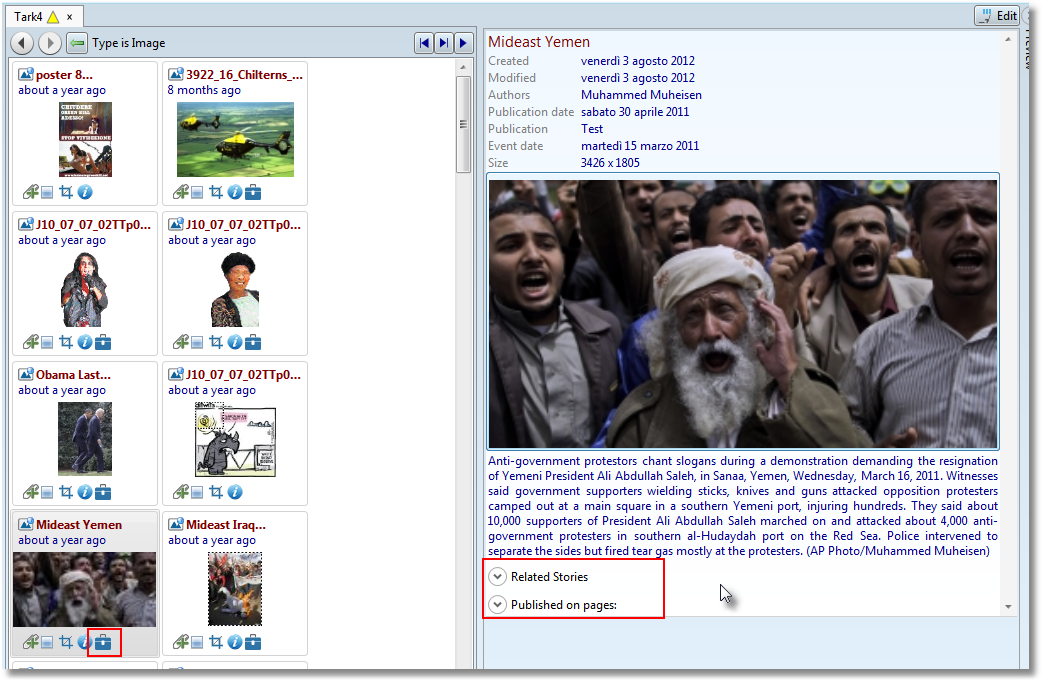Select the rhino cartoon thumbnail
Screen dimensions: 1043x683
click(235, 440)
